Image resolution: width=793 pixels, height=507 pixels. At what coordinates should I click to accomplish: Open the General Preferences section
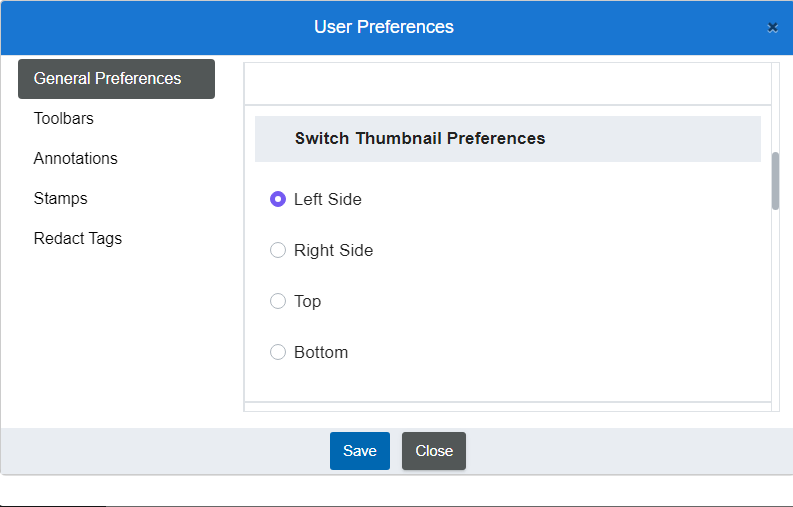coord(116,79)
